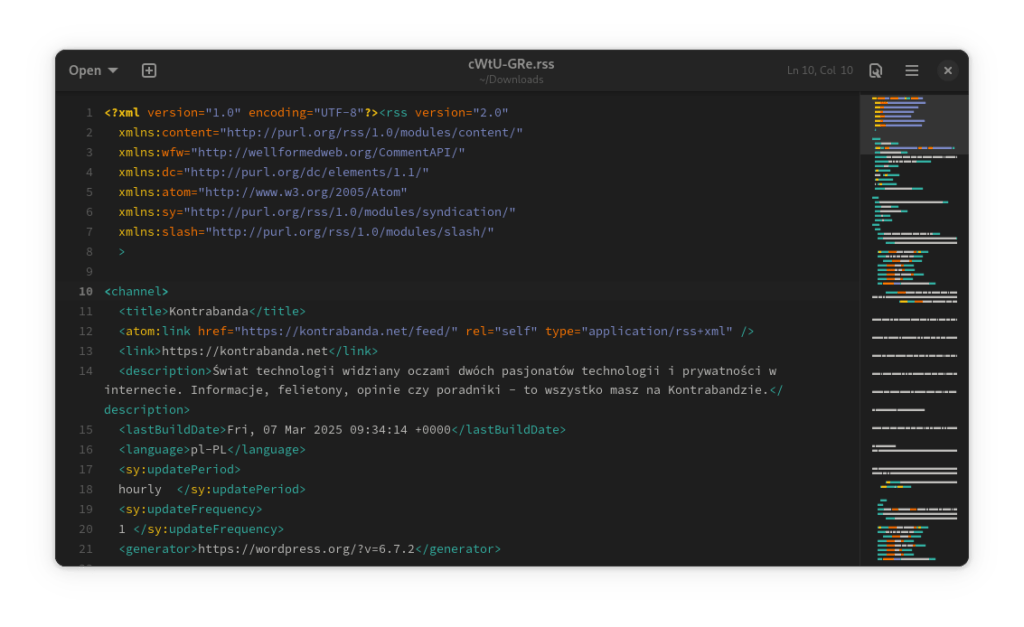Open the document properties wrench icon
The width and height of the screenshot is (1024, 627).
tap(875, 70)
